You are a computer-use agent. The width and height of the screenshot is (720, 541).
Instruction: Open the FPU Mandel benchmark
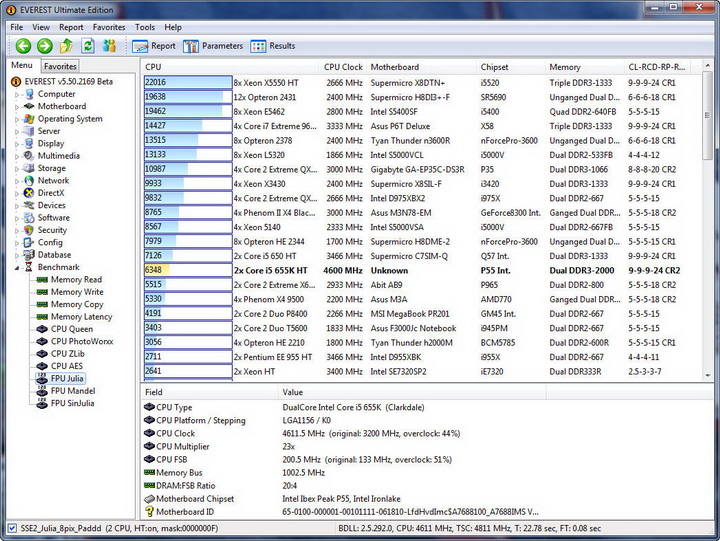coord(73,391)
